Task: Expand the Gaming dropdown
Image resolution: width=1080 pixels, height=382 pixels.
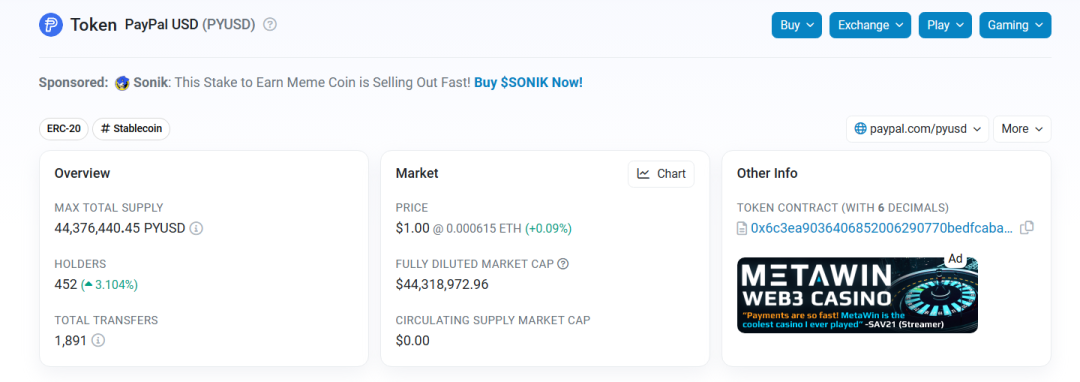Action: coord(1015,25)
